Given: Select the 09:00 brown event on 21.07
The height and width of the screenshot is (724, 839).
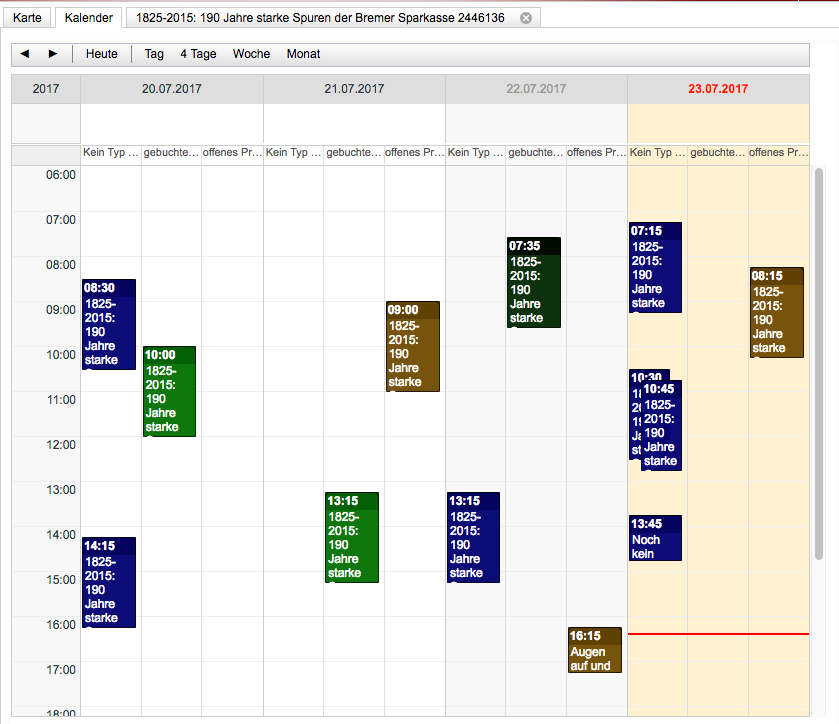Looking at the screenshot, I should click(x=412, y=347).
